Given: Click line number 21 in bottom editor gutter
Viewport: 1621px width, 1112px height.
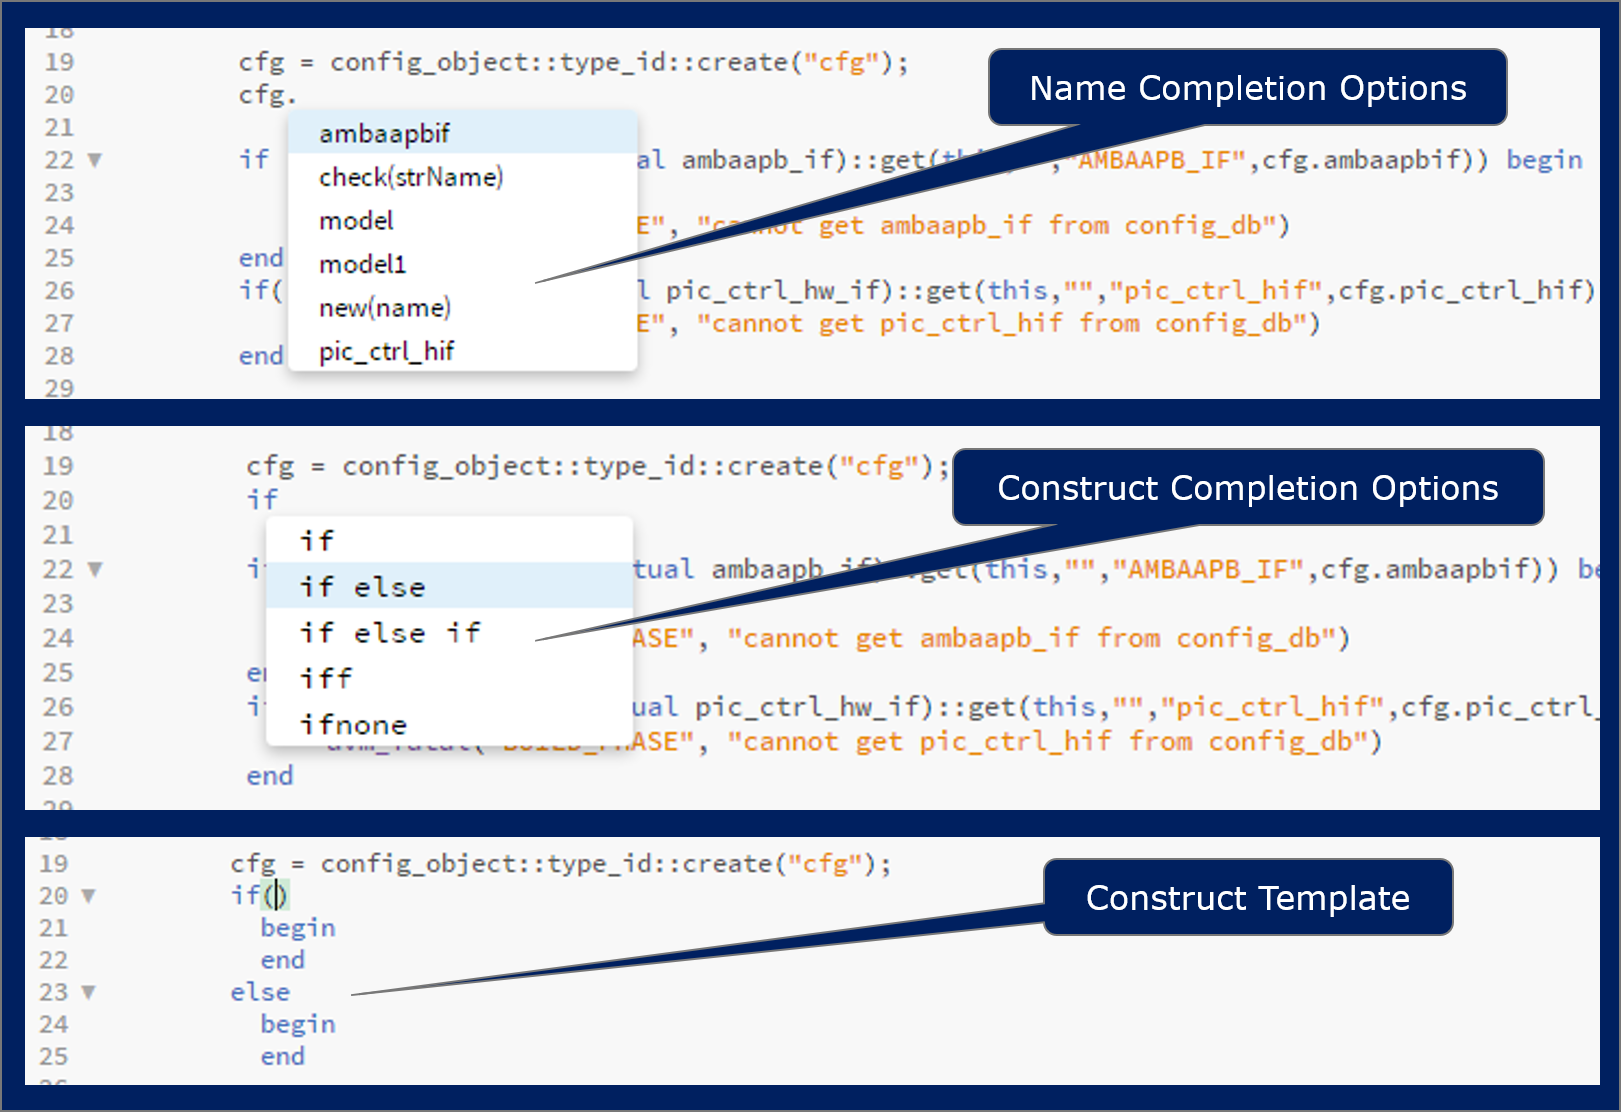Looking at the screenshot, I should point(54,928).
